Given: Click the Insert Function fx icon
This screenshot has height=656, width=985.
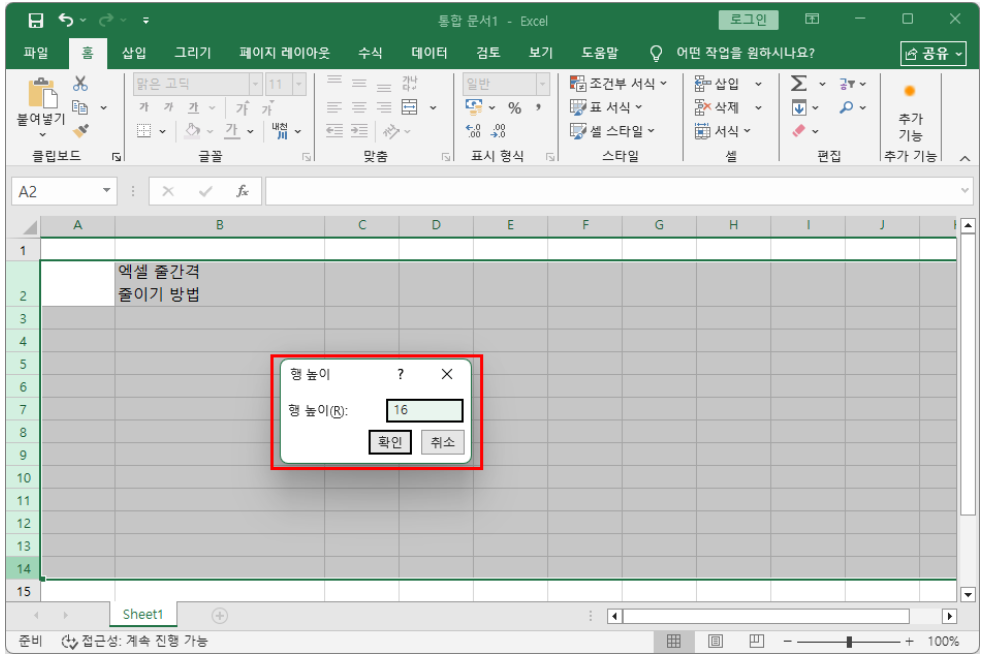Looking at the screenshot, I should 242,191.
